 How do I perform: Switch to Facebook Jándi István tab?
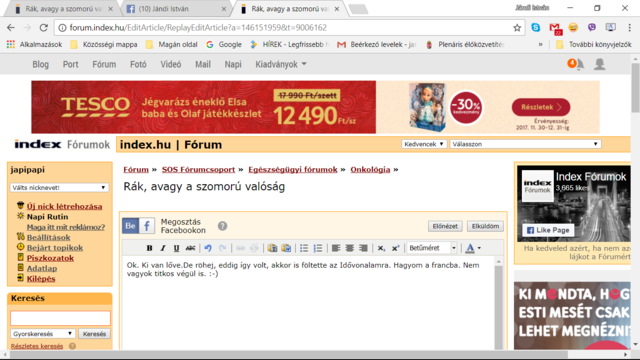click(176, 9)
